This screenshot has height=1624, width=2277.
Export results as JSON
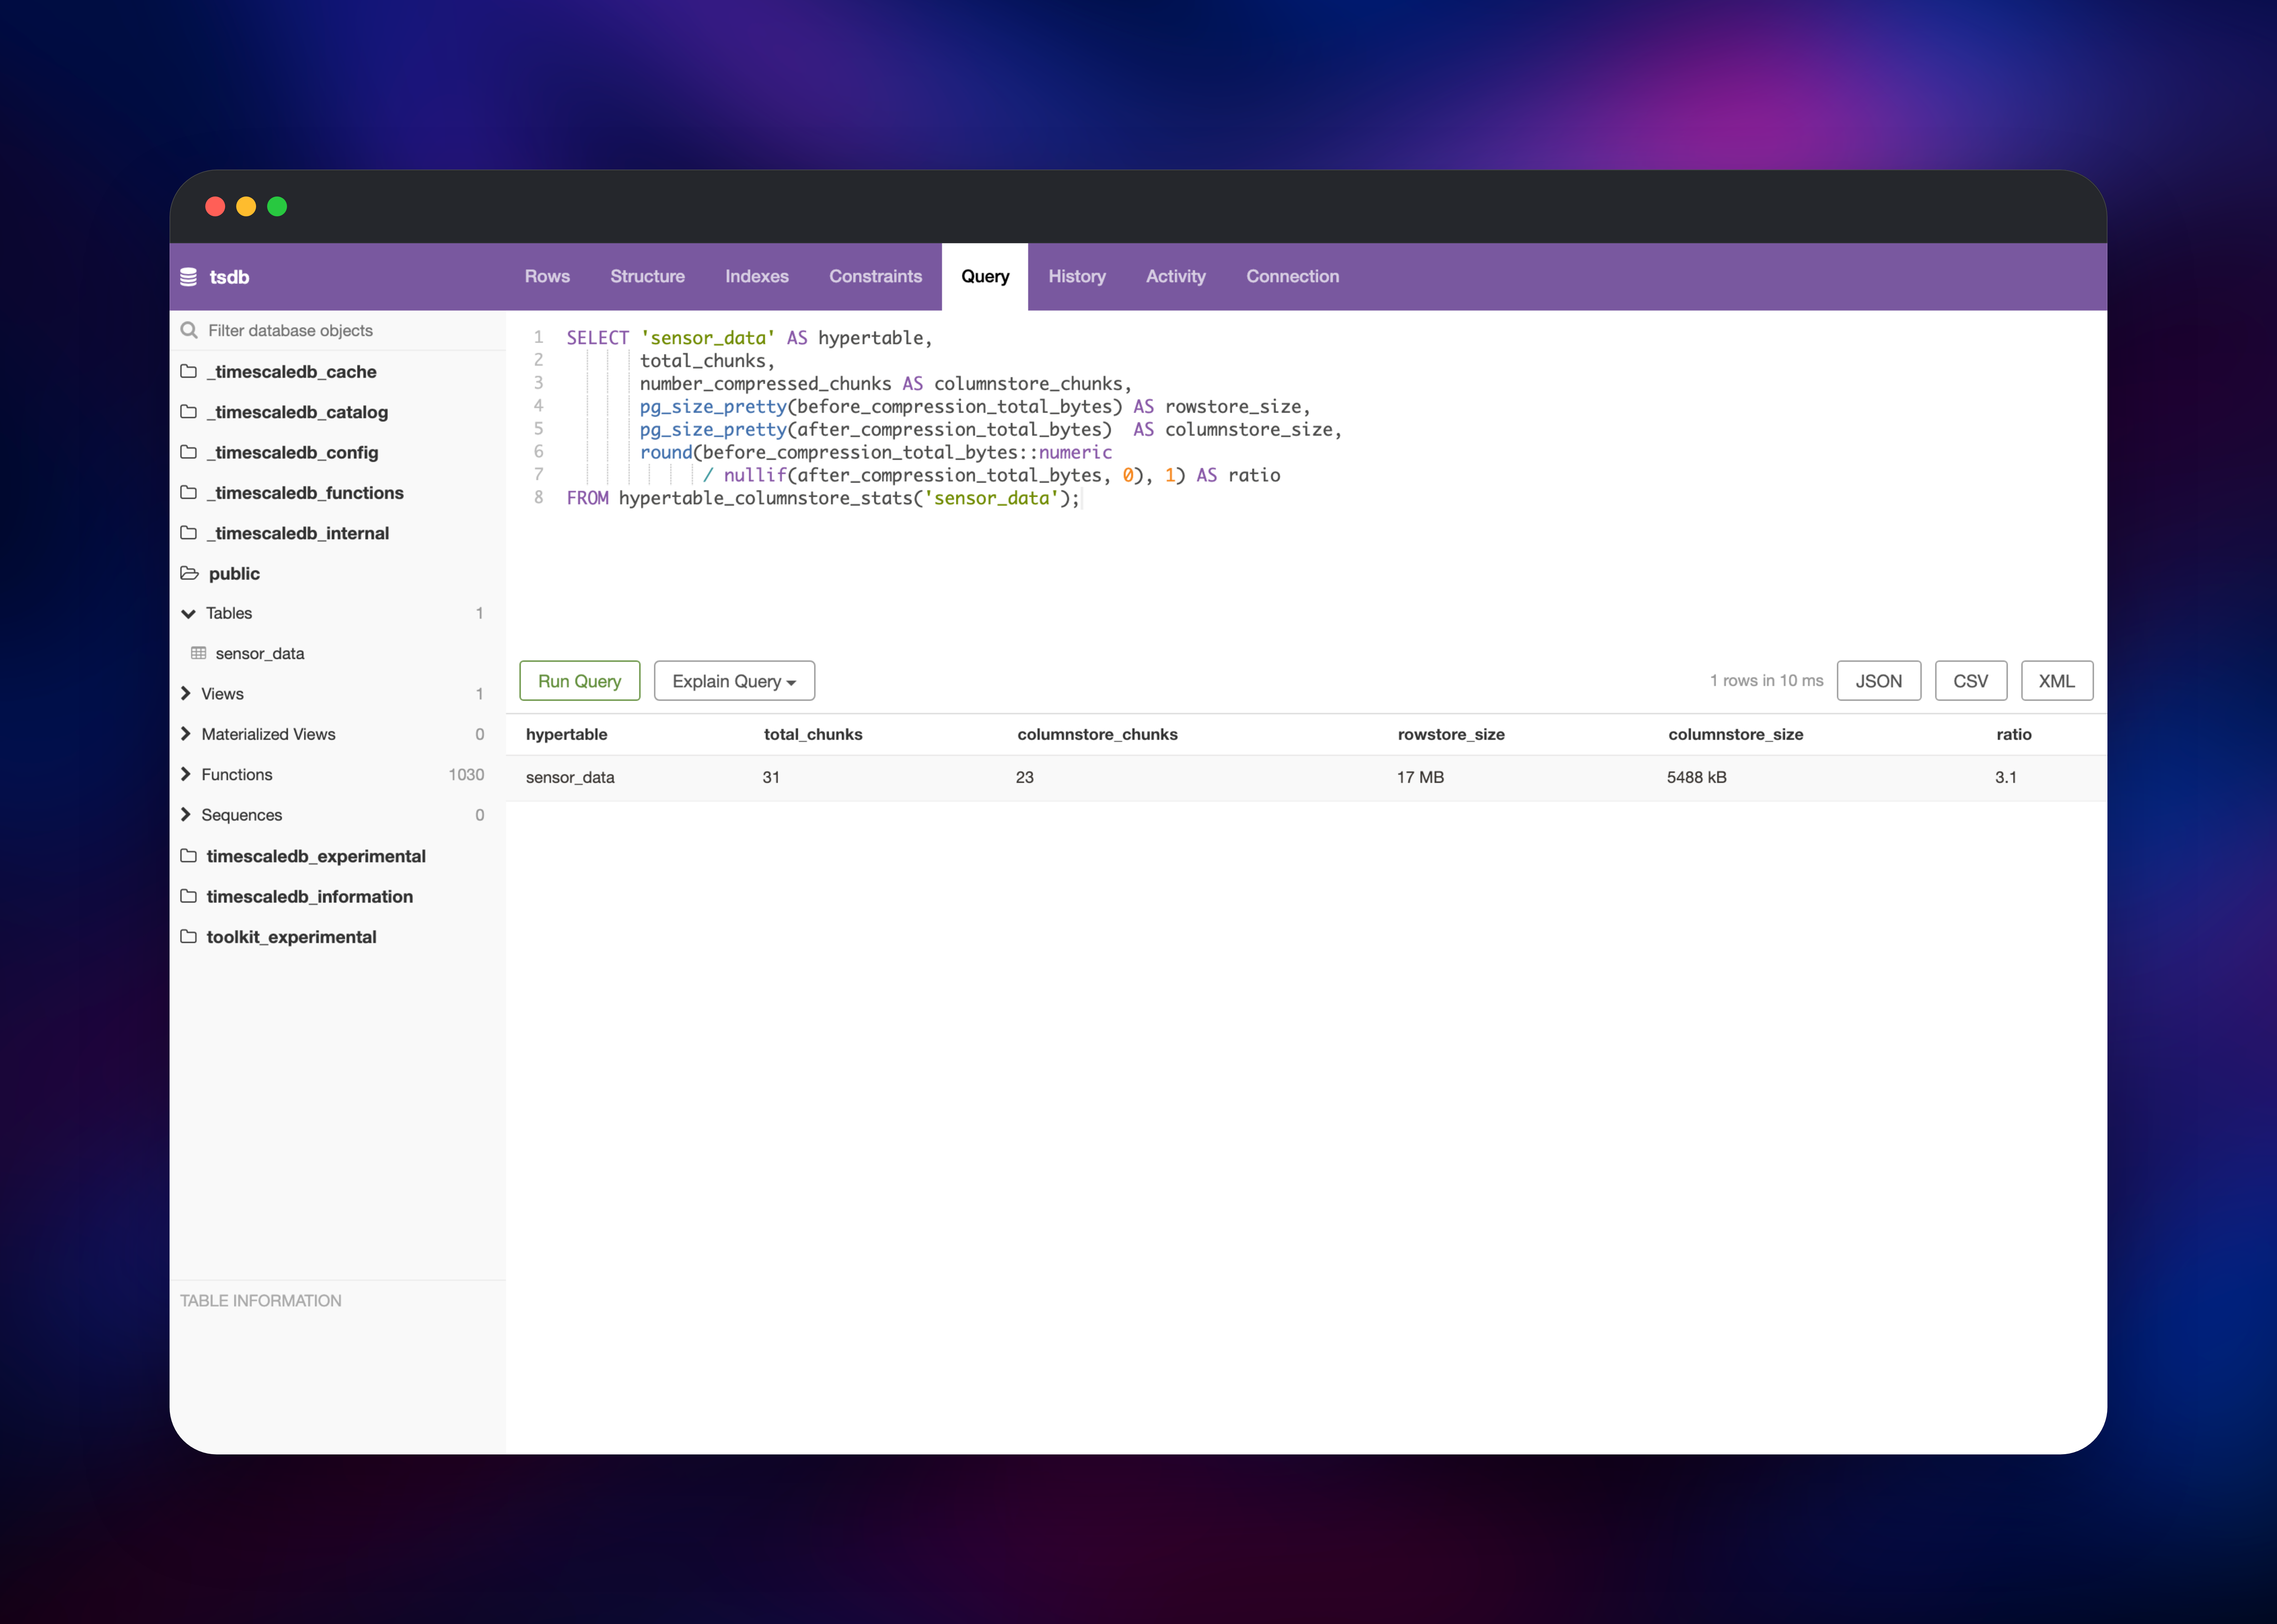point(1879,681)
